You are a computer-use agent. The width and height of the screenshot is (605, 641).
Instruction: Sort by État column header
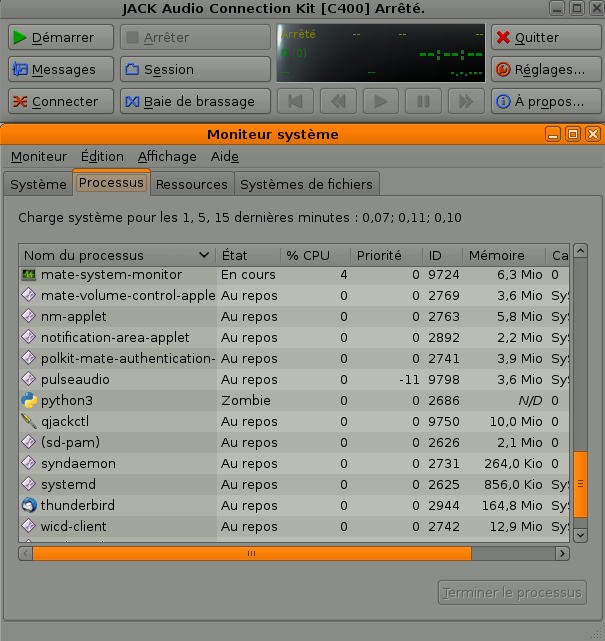point(248,256)
